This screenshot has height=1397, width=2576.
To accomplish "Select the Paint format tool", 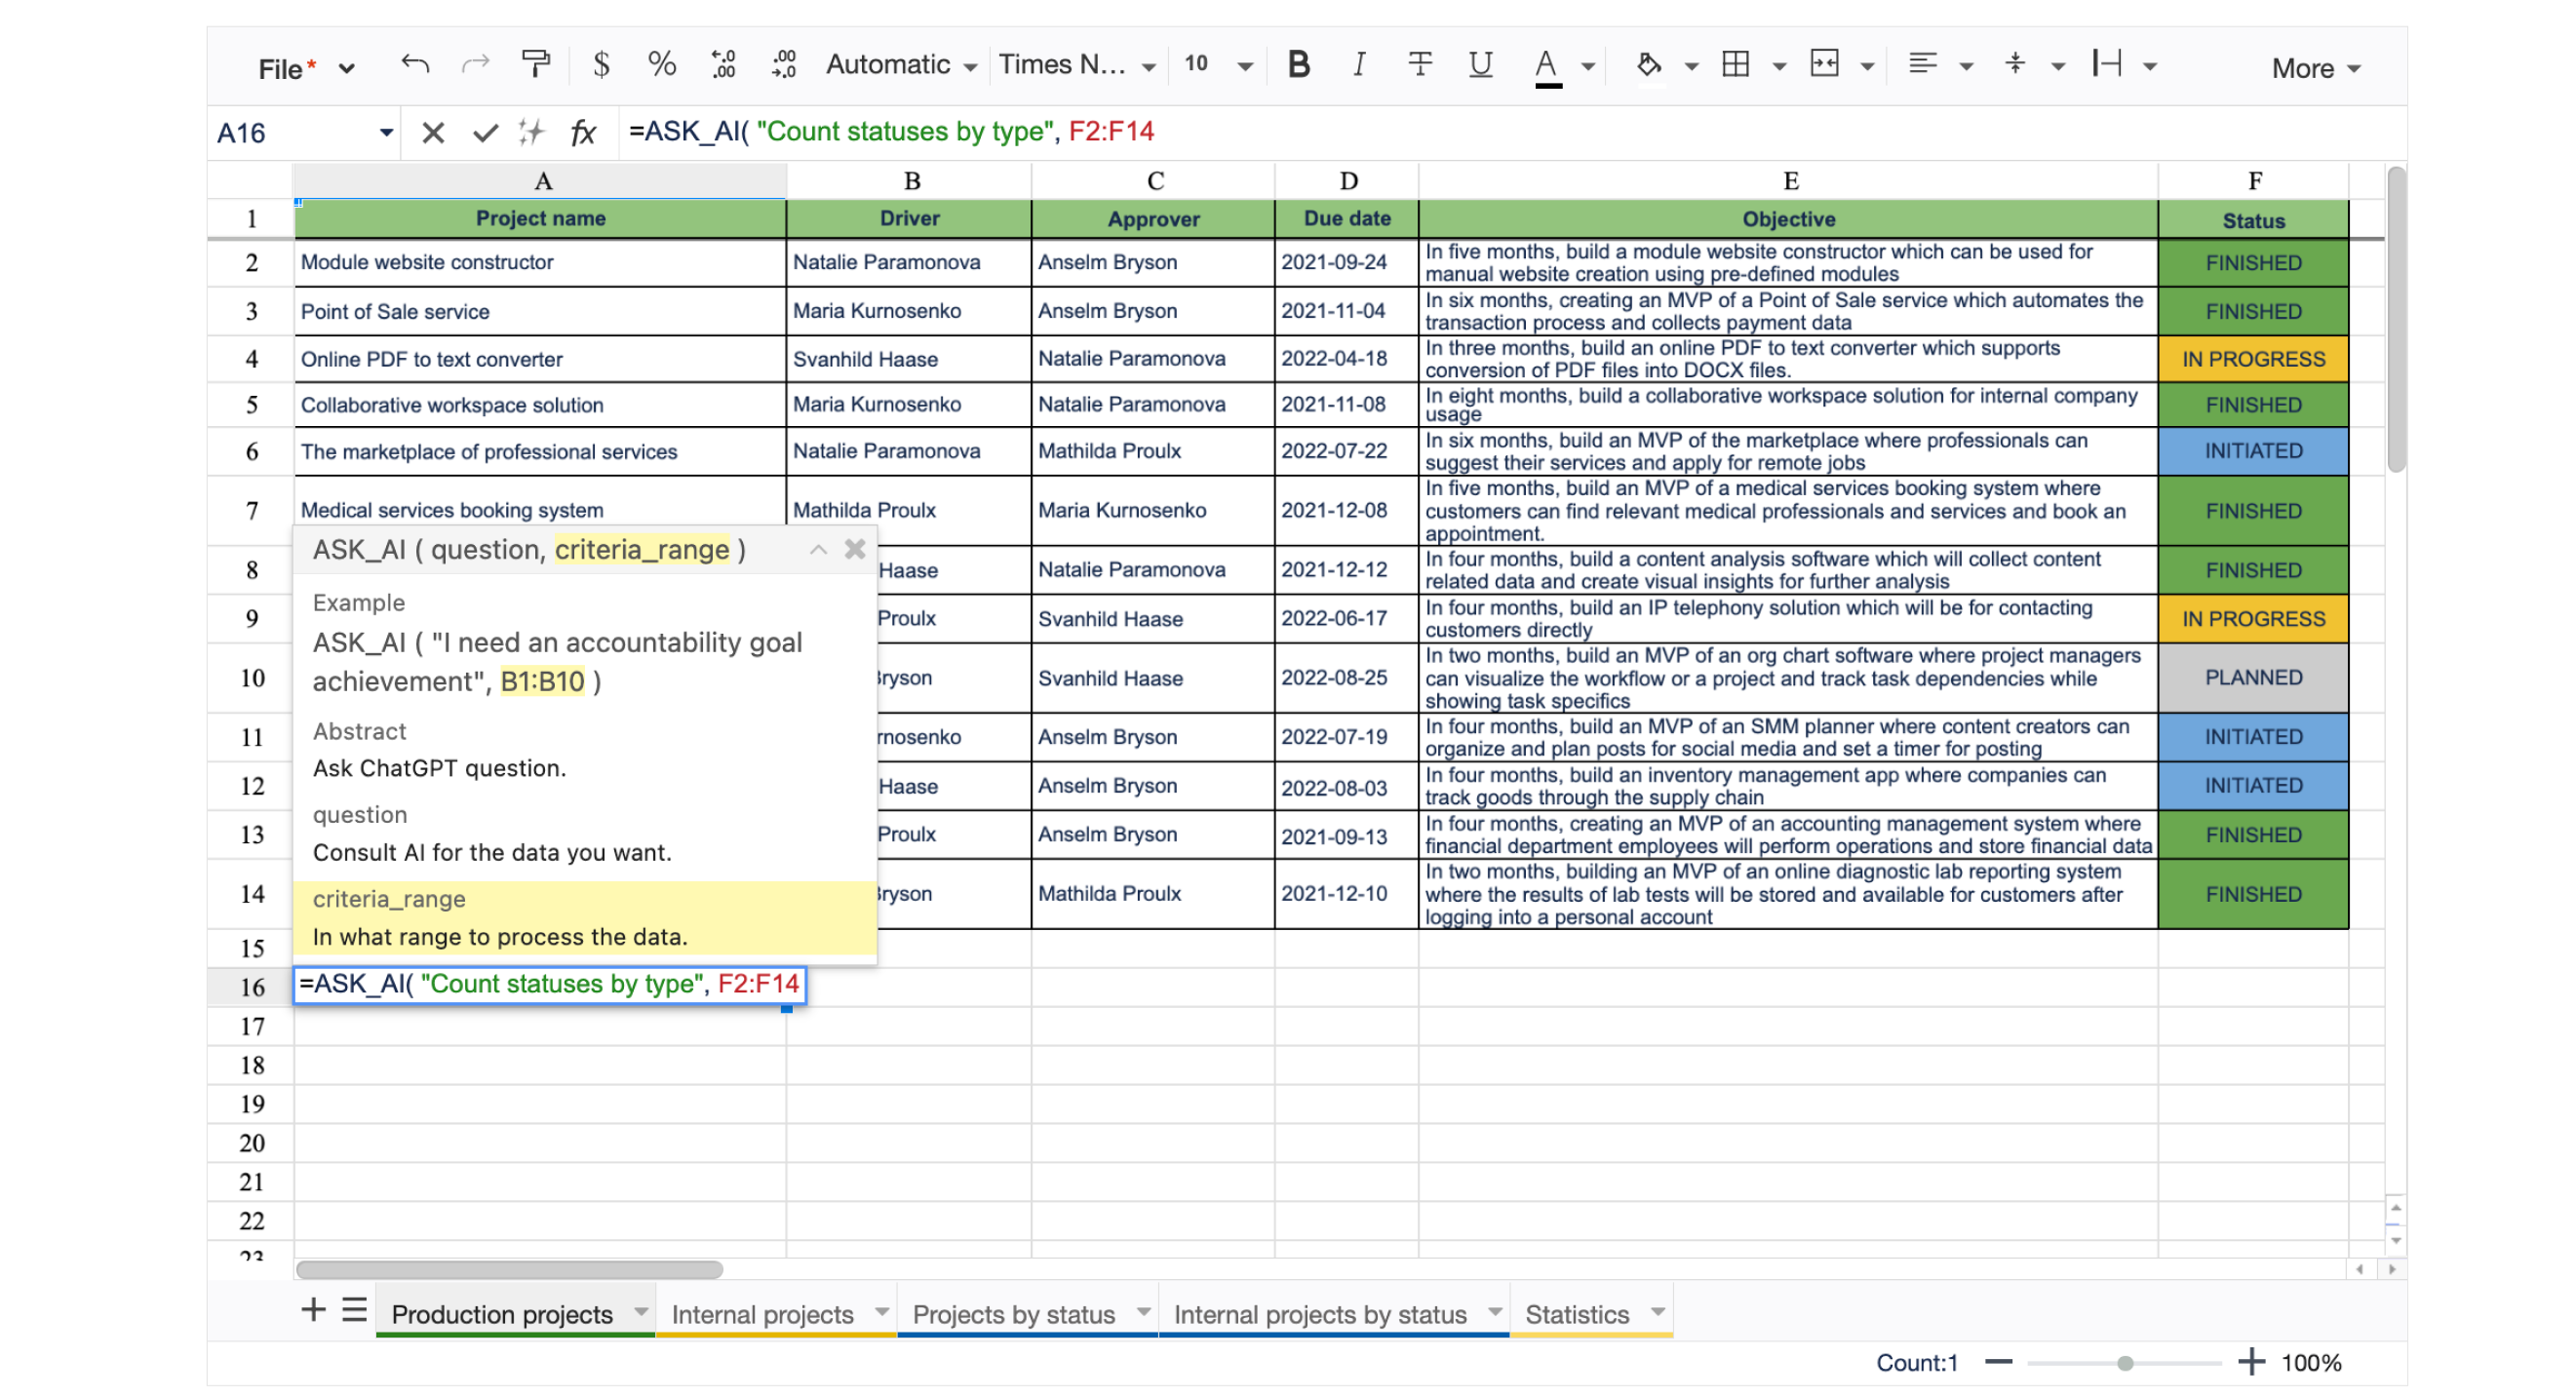I will [536, 65].
